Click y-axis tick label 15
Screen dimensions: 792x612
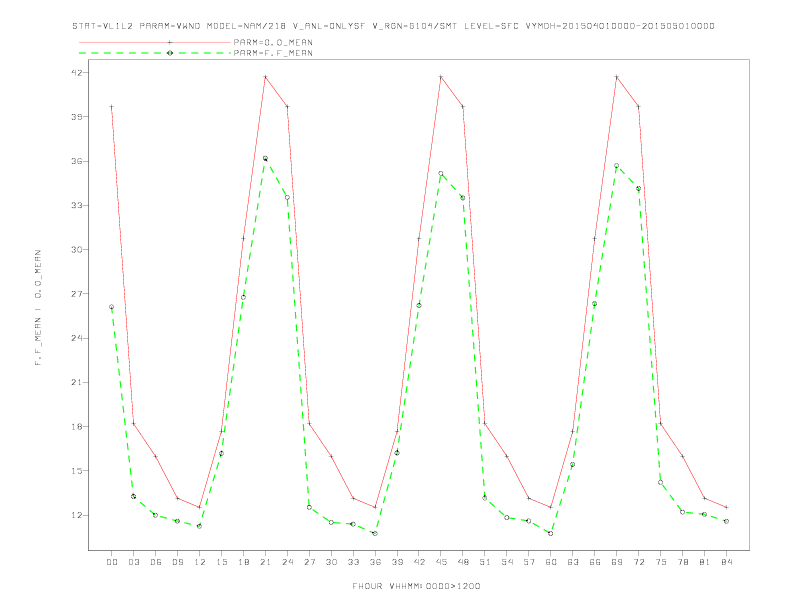coord(77,471)
